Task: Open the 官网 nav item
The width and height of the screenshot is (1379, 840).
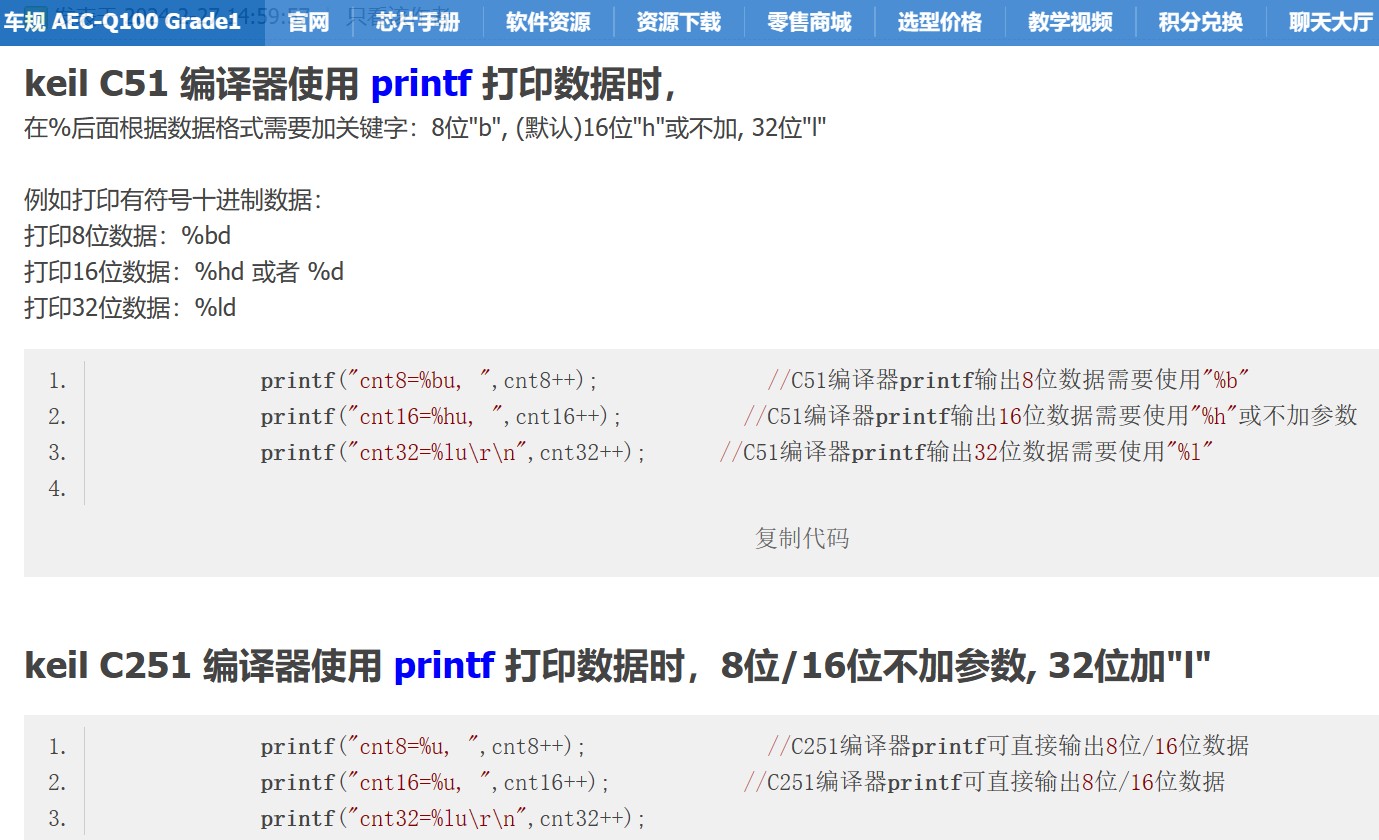Action: [x=309, y=21]
